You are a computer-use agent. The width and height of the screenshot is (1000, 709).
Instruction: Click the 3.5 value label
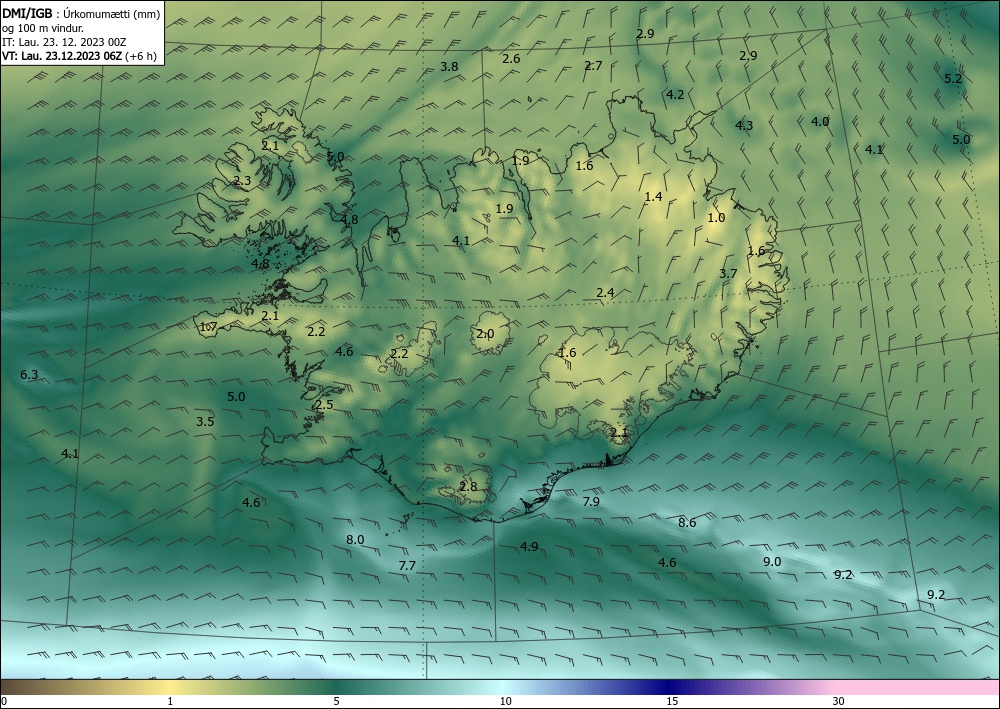pyautogui.click(x=205, y=421)
